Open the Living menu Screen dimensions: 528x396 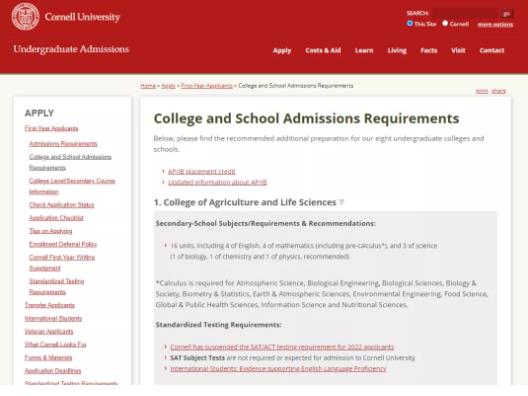click(x=397, y=51)
